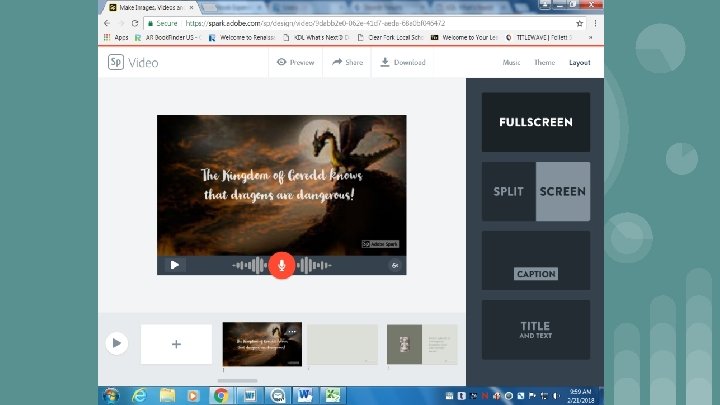Switch to the Layout tab
The height and width of the screenshot is (405, 720).
[x=579, y=62]
